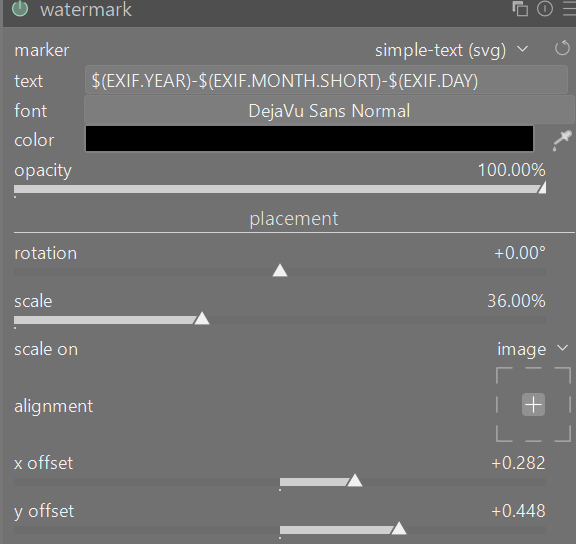This screenshot has width=576, height=544.
Task: Click the marker dropdown chevron arrow
Action: tap(522, 49)
